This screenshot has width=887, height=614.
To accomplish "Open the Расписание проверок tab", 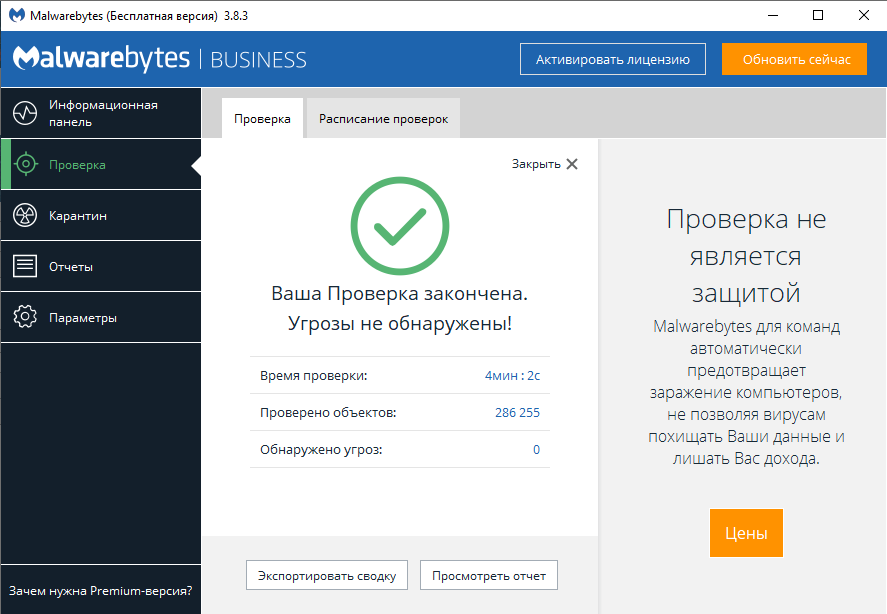I will click(383, 118).
